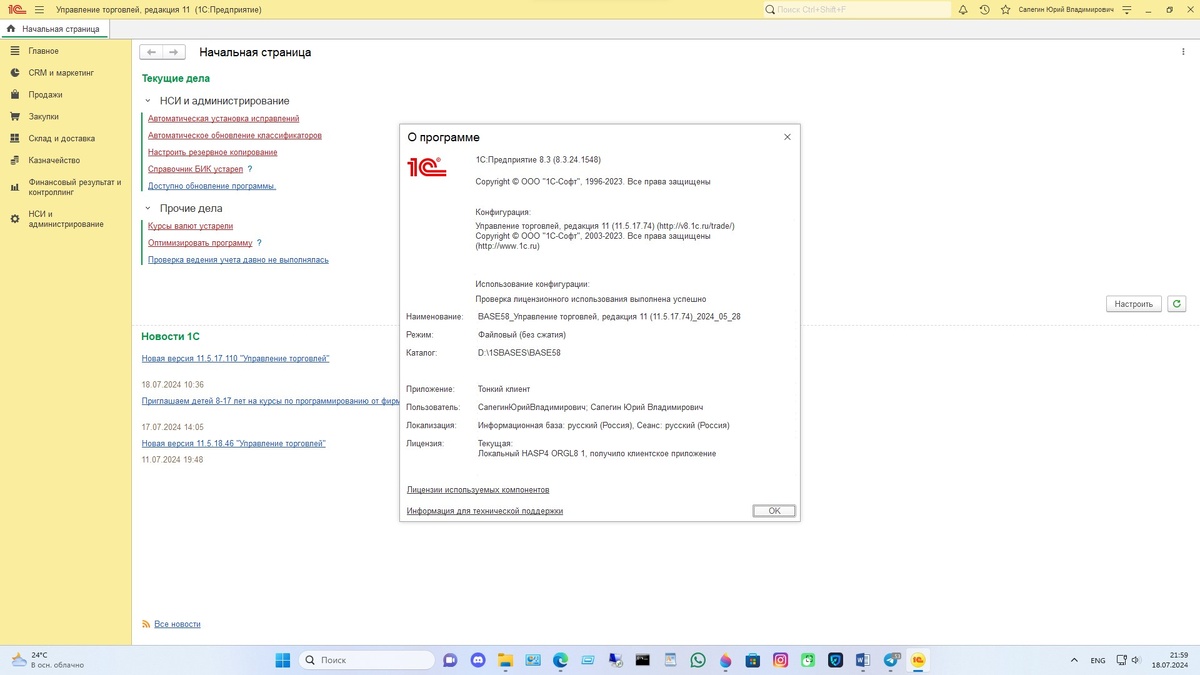Open Настроить резервное копирование link

pos(213,152)
